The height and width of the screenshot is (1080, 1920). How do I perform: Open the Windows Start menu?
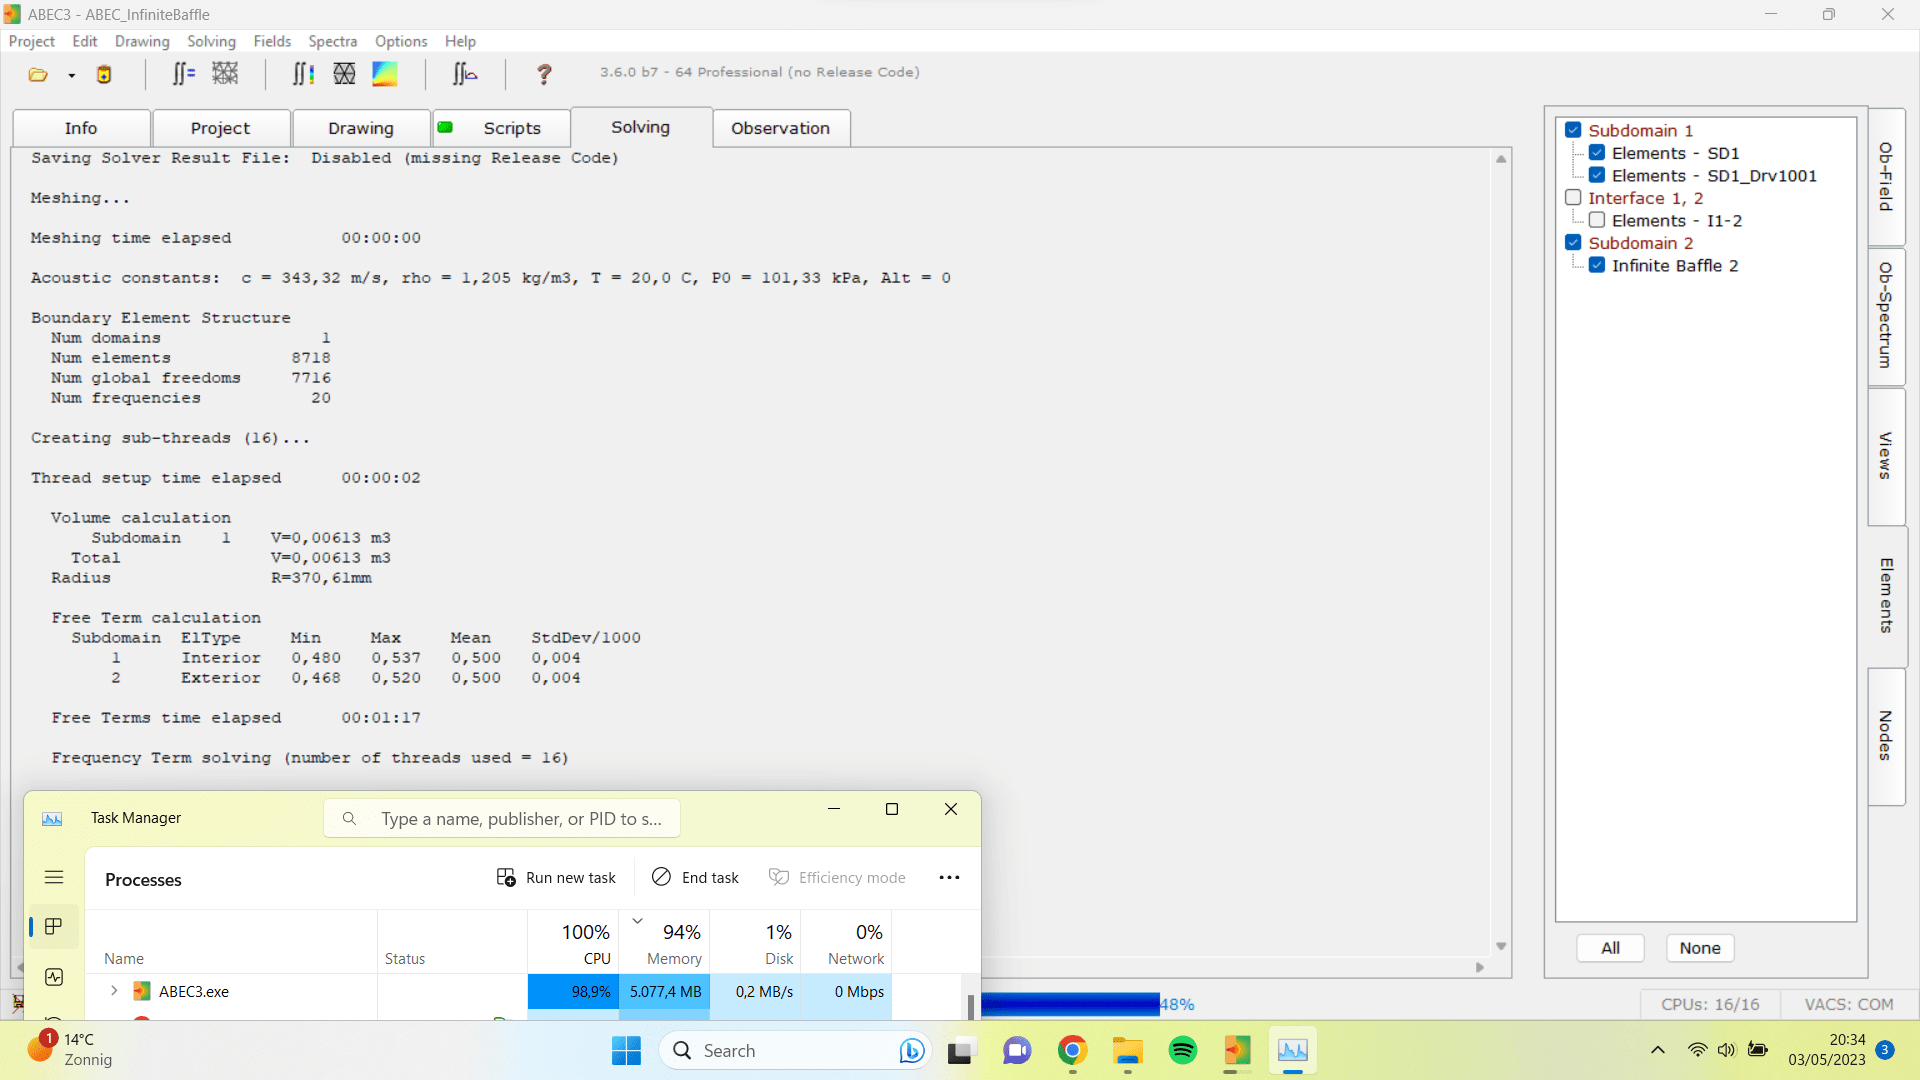[626, 1051]
